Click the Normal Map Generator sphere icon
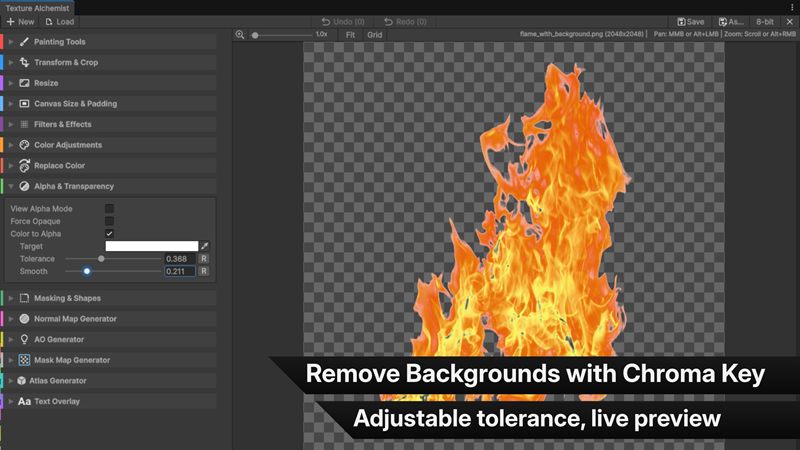The height and width of the screenshot is (450, 800). click(x=24, y=318)
